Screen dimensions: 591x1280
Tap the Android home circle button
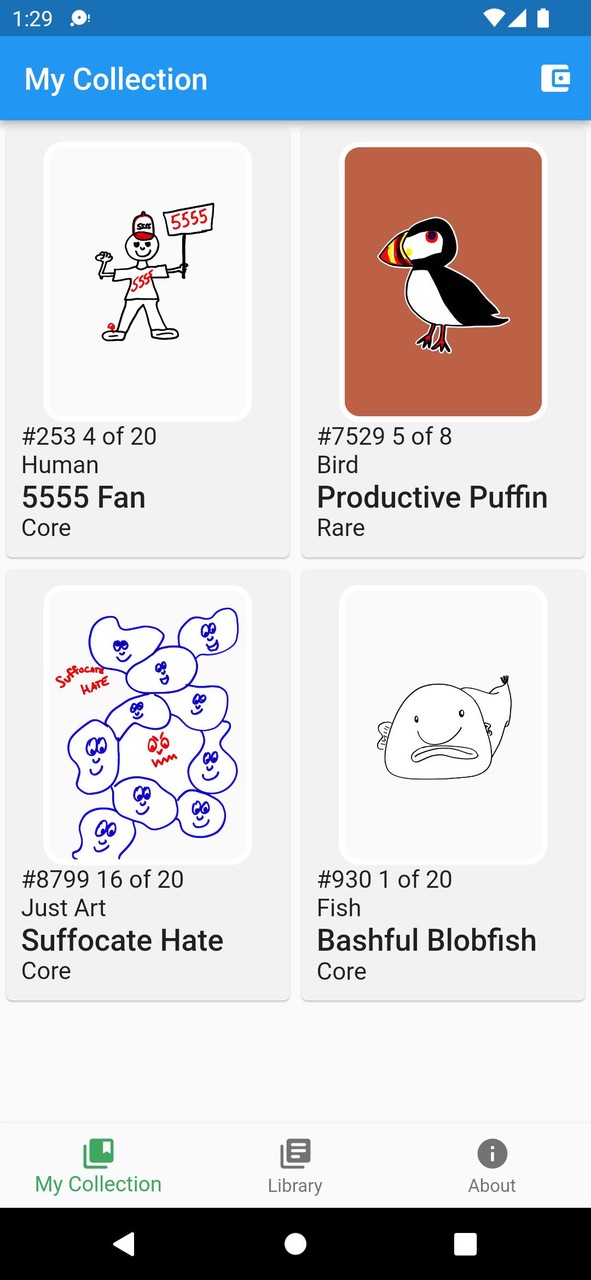(295, 1243)
